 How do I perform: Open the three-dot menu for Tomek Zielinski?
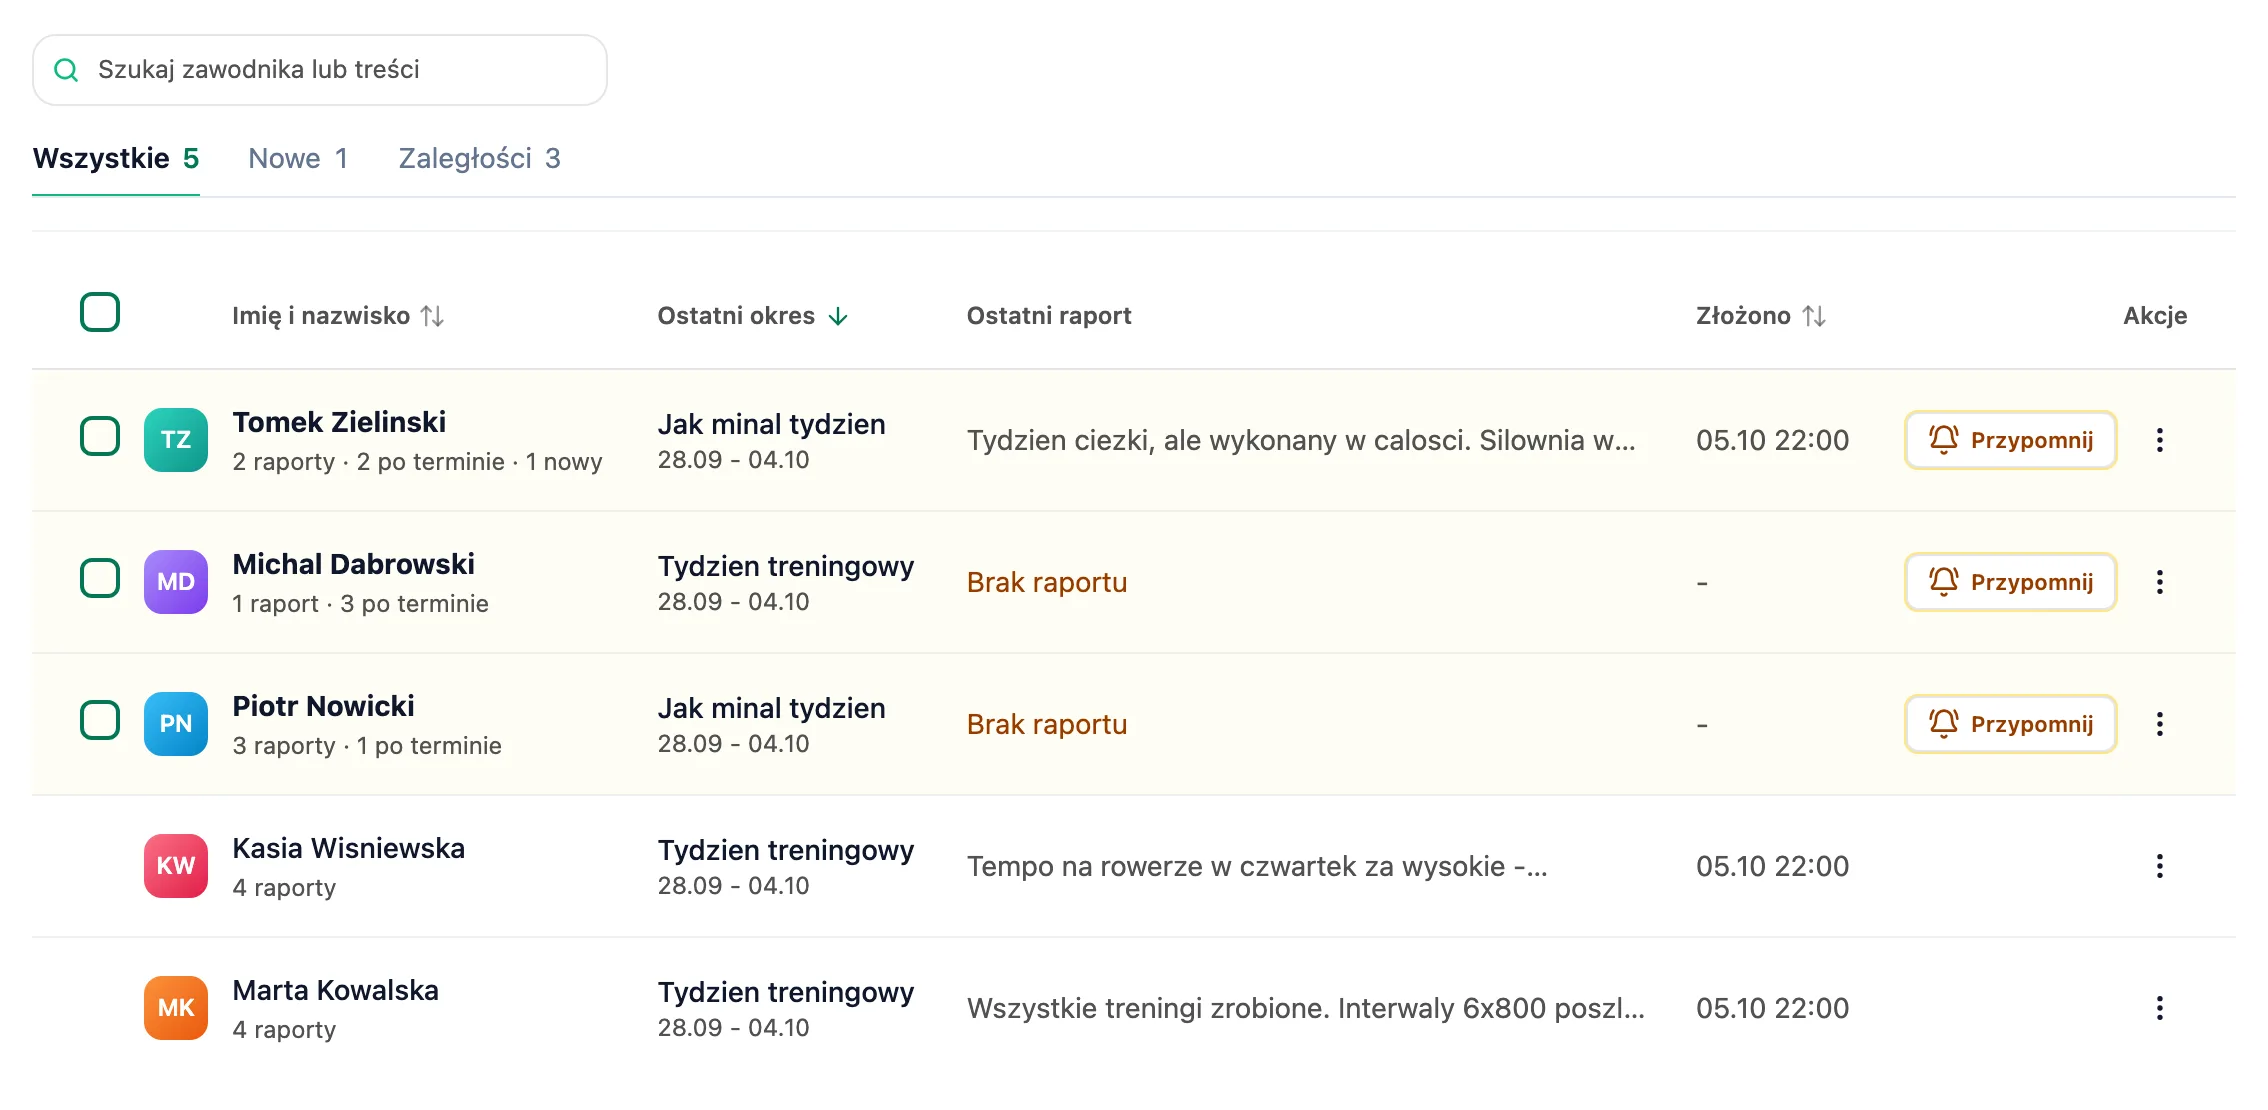(2160, 440)
